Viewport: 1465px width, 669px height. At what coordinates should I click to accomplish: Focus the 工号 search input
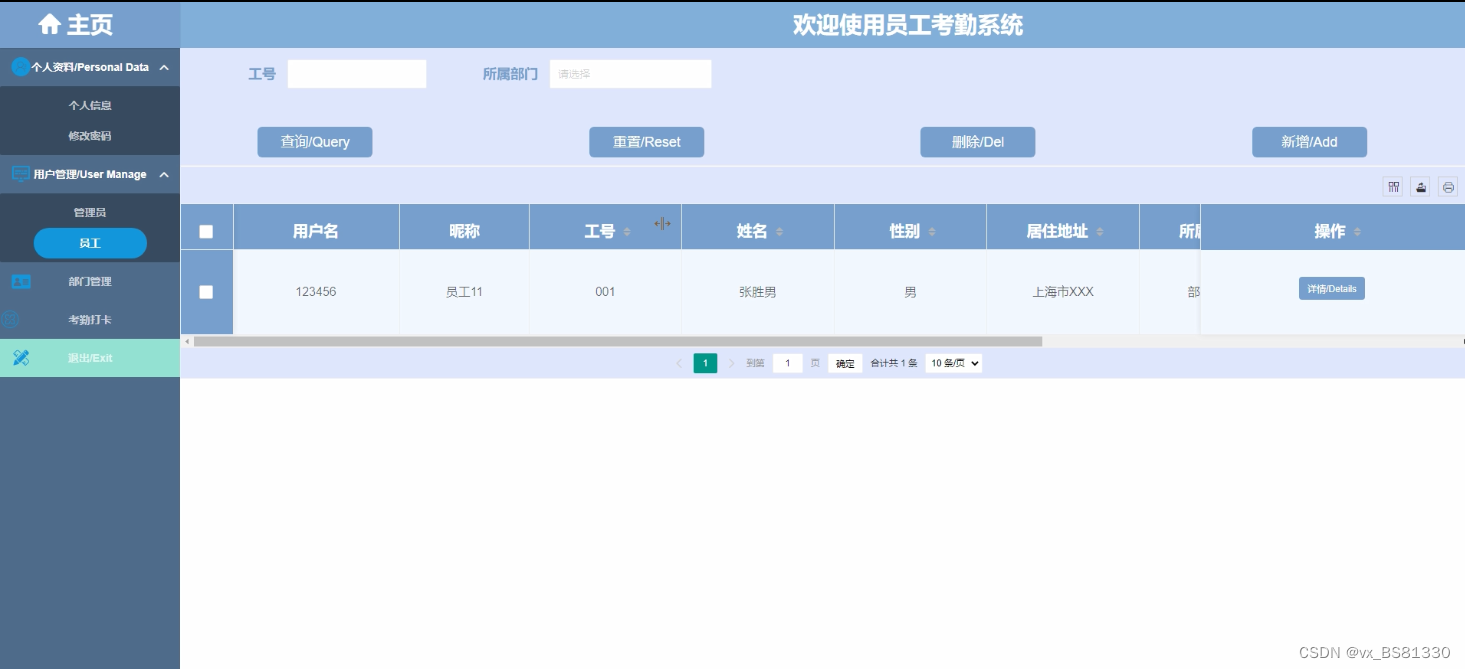[x=357, y=74]
